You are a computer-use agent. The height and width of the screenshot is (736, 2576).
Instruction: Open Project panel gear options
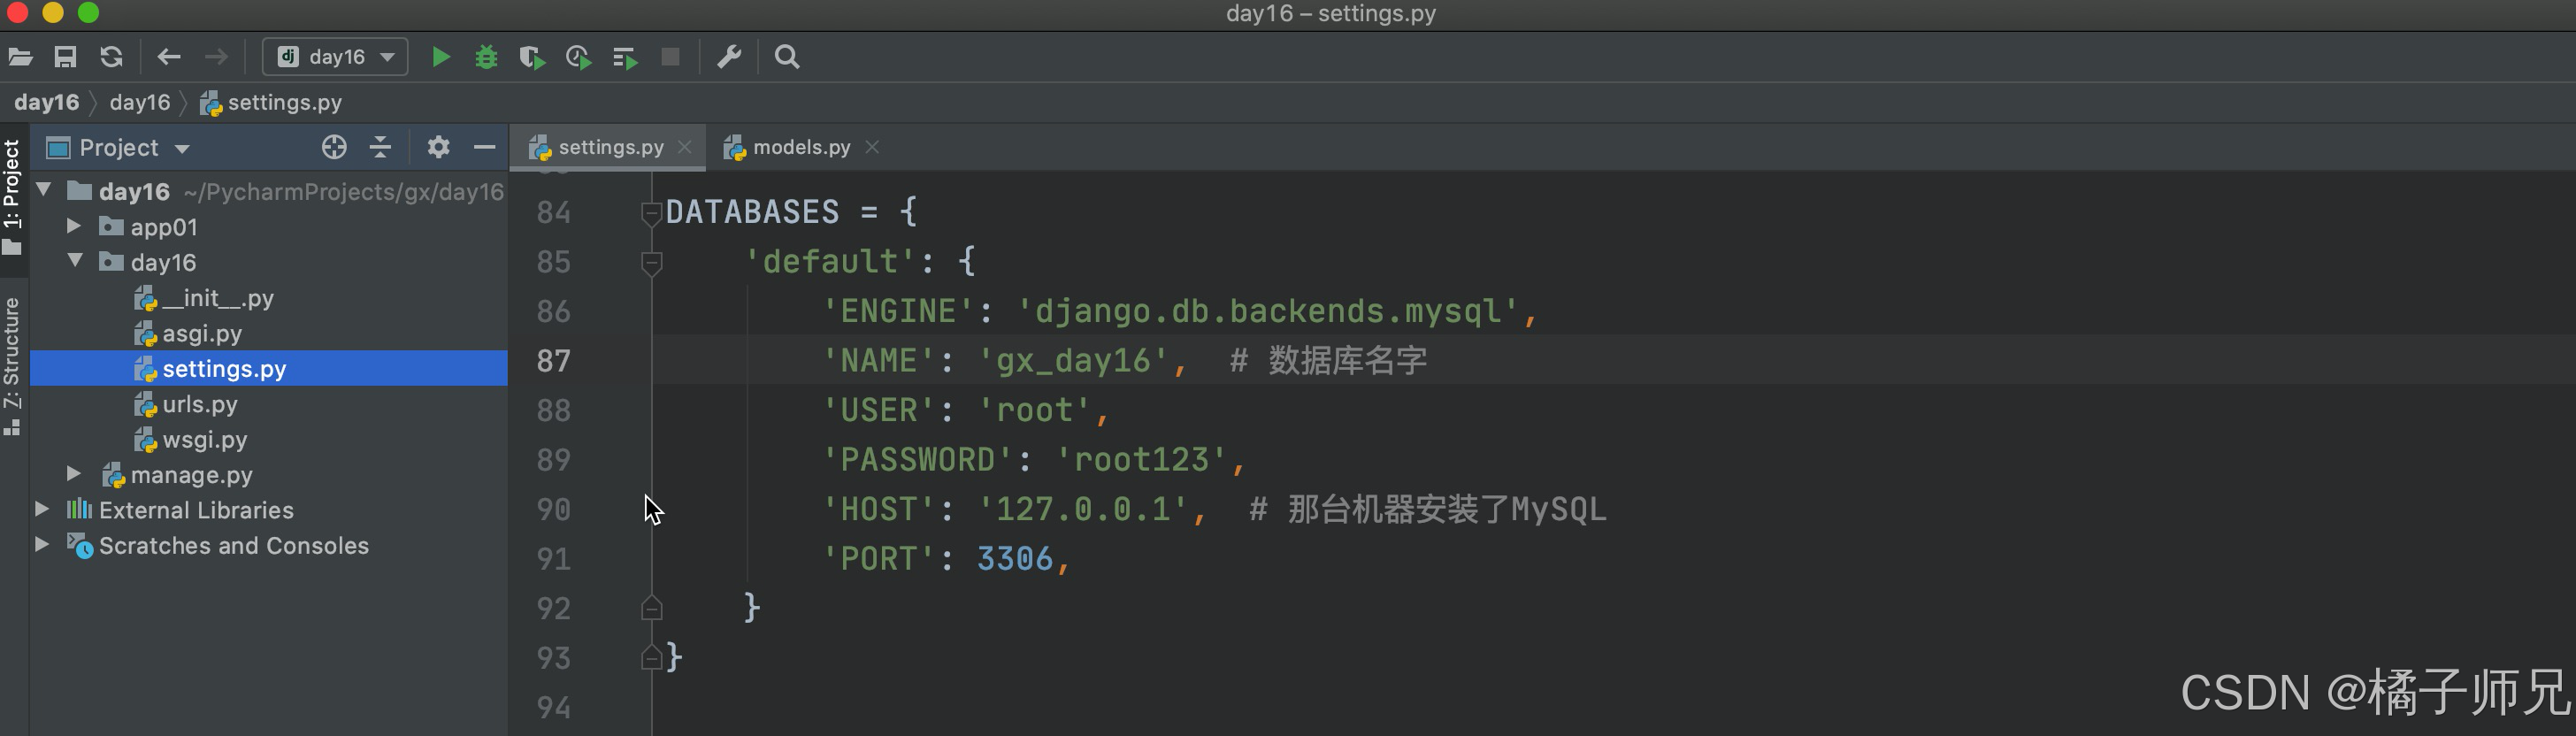click(438, 148)
